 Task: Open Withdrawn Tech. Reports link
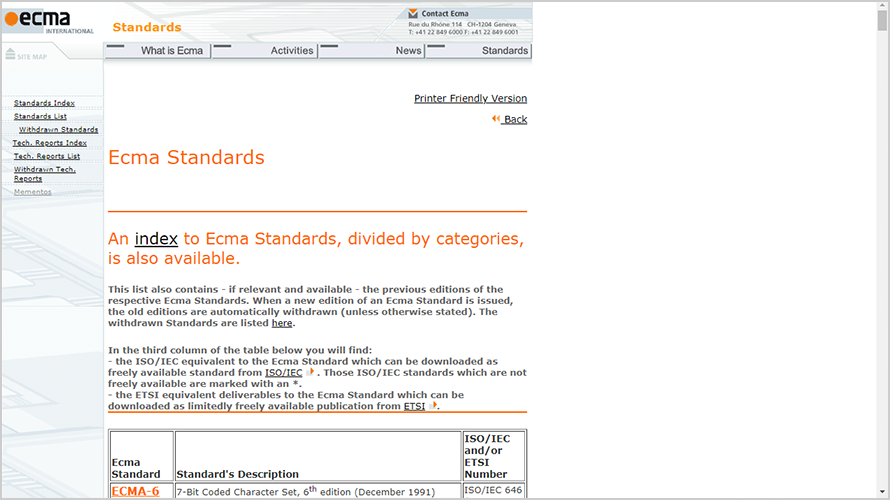pos(45,174)
